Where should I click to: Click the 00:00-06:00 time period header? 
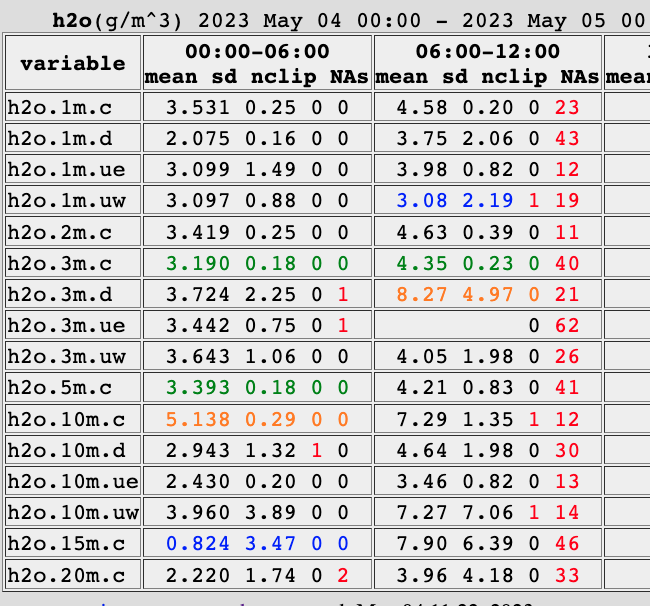pyautogui.click(x=257, y=51)
